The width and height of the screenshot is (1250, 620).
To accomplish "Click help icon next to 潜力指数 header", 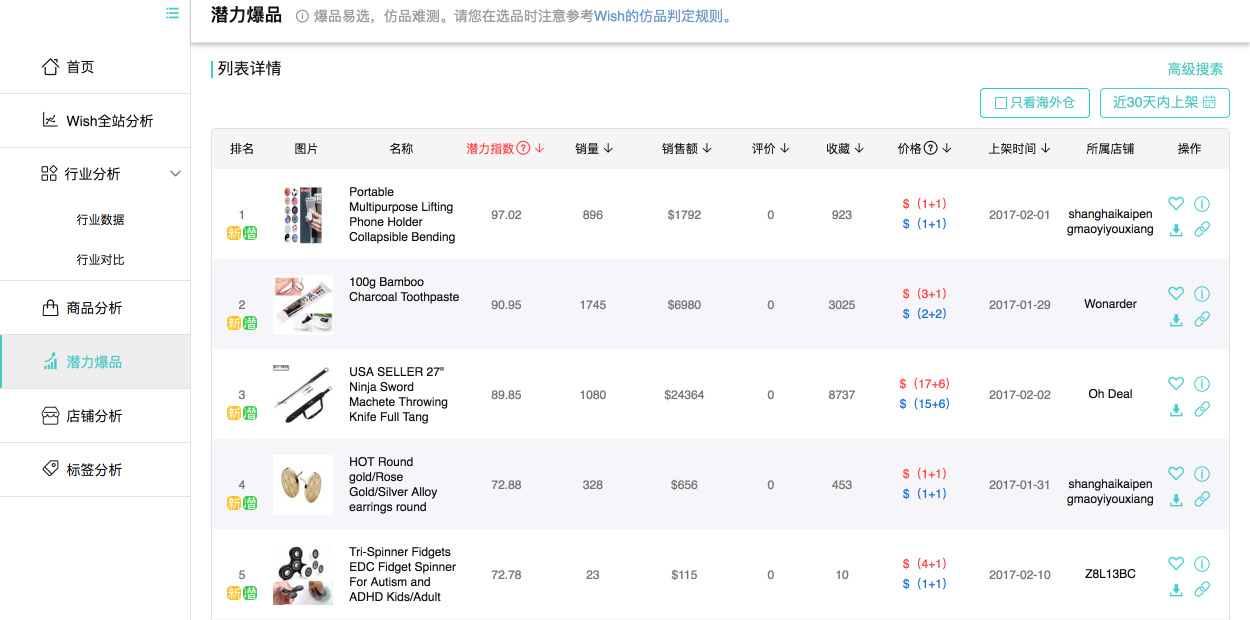I will pos(523,149).
